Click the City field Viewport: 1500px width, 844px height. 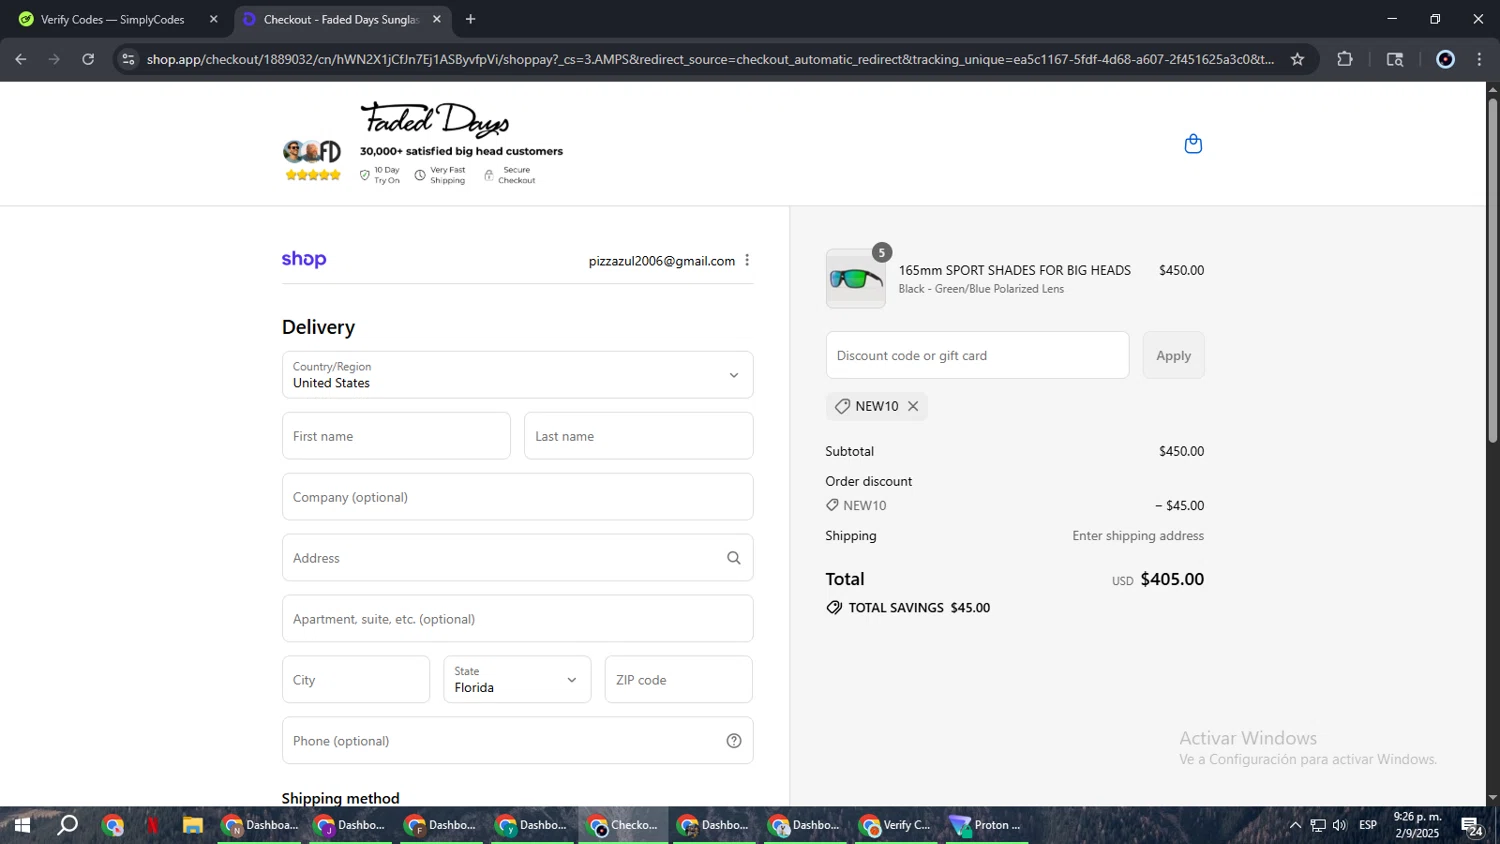356,680
